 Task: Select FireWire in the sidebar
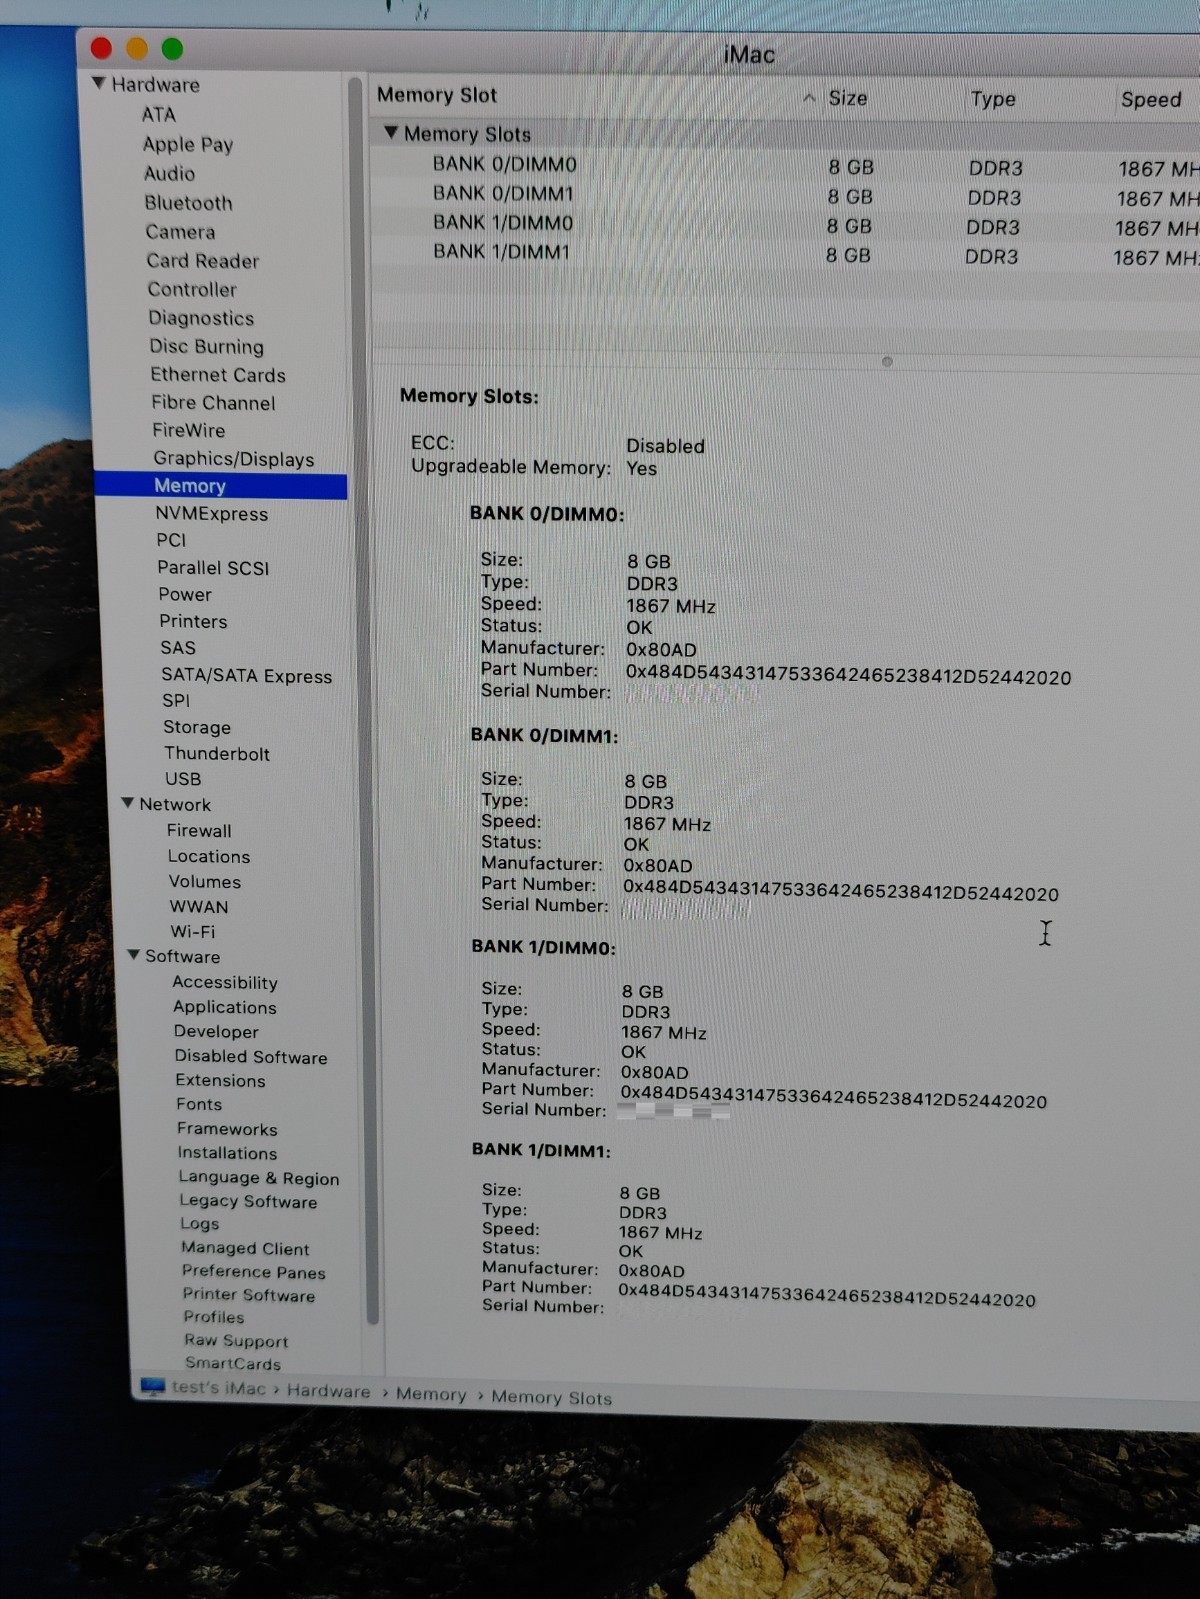tap(189, 430)
